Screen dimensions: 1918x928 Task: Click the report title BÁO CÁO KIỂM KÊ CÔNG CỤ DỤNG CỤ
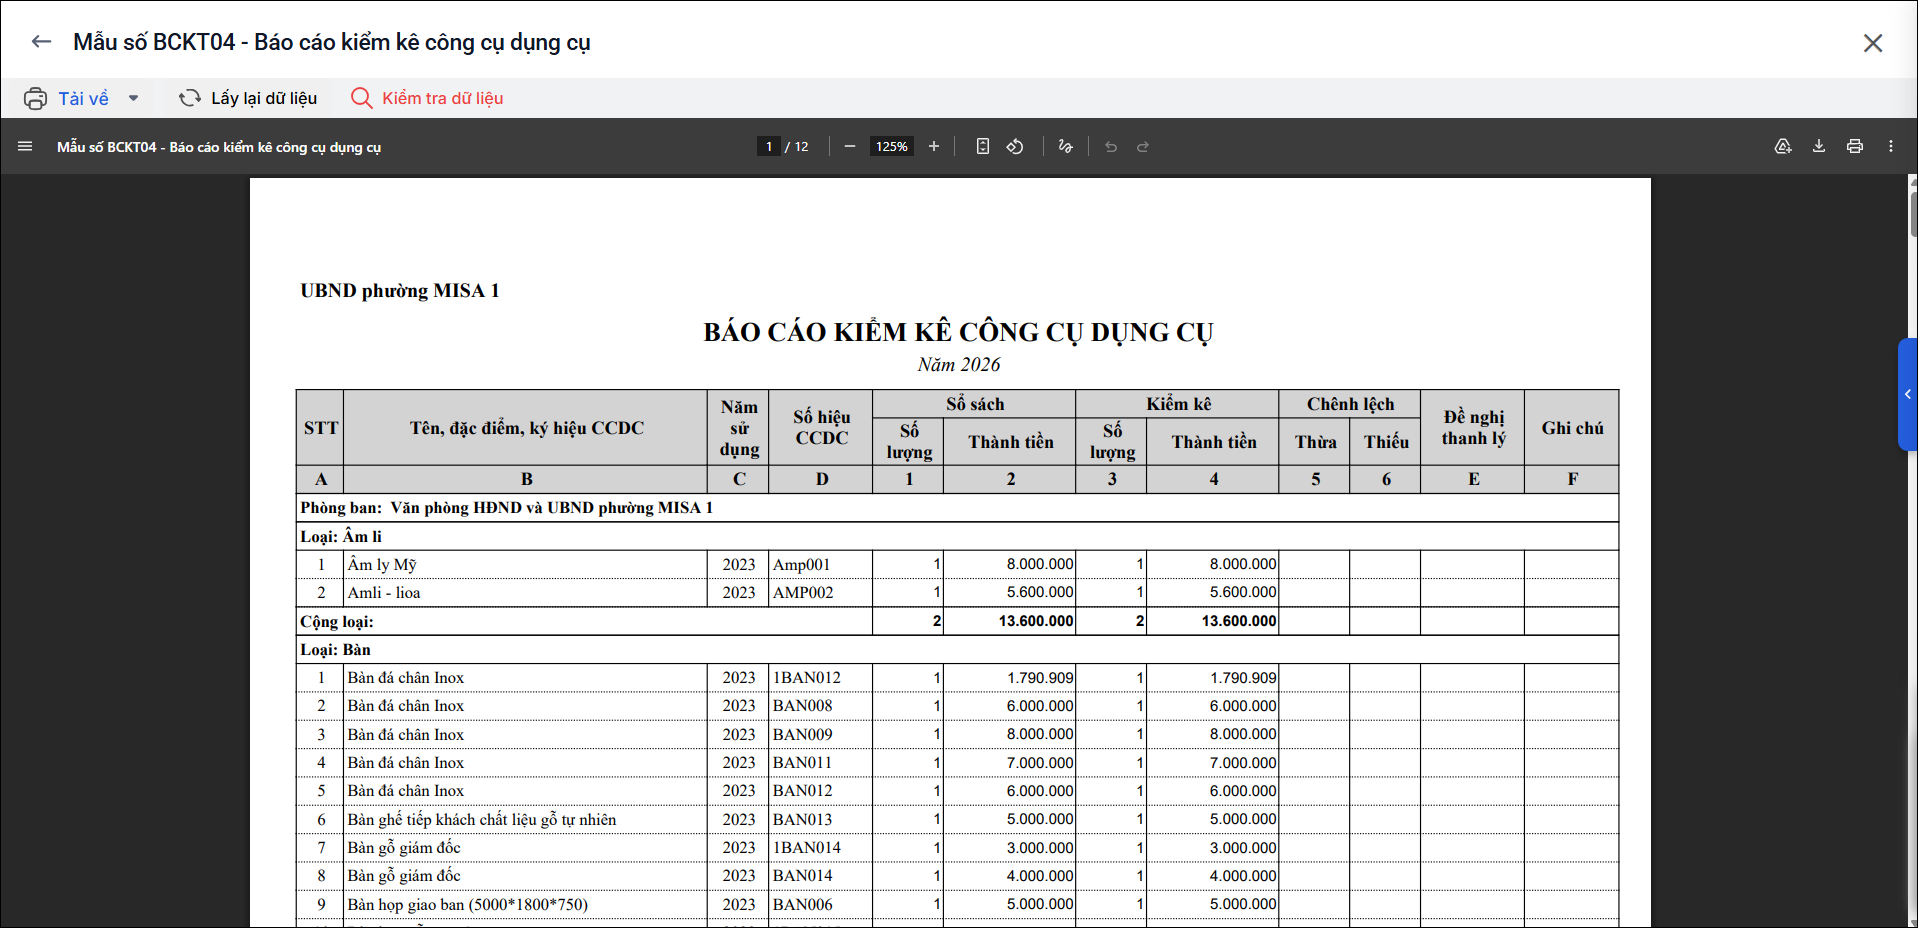(958, 332)
